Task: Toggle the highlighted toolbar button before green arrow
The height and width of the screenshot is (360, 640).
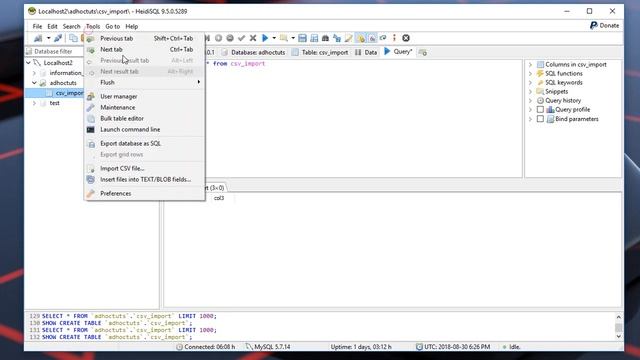Action: [372, 38]
